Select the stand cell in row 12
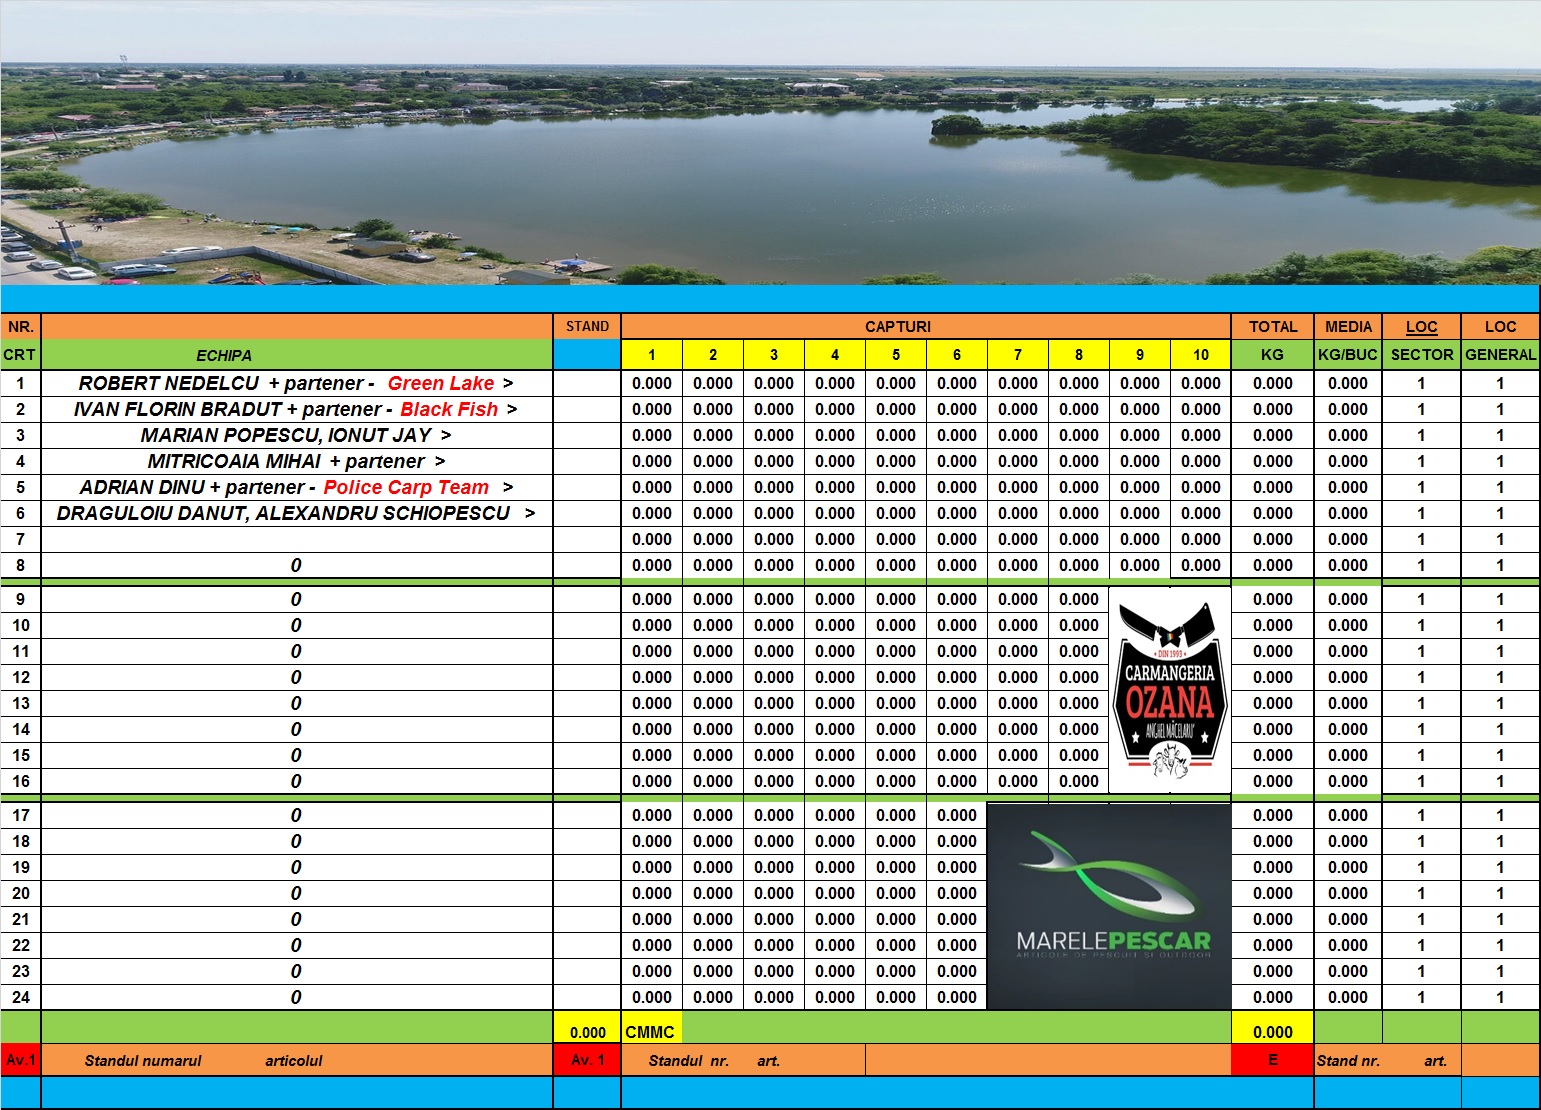Image resolution: width=1541 pixels, height=1110 pixels. [587, 677]
